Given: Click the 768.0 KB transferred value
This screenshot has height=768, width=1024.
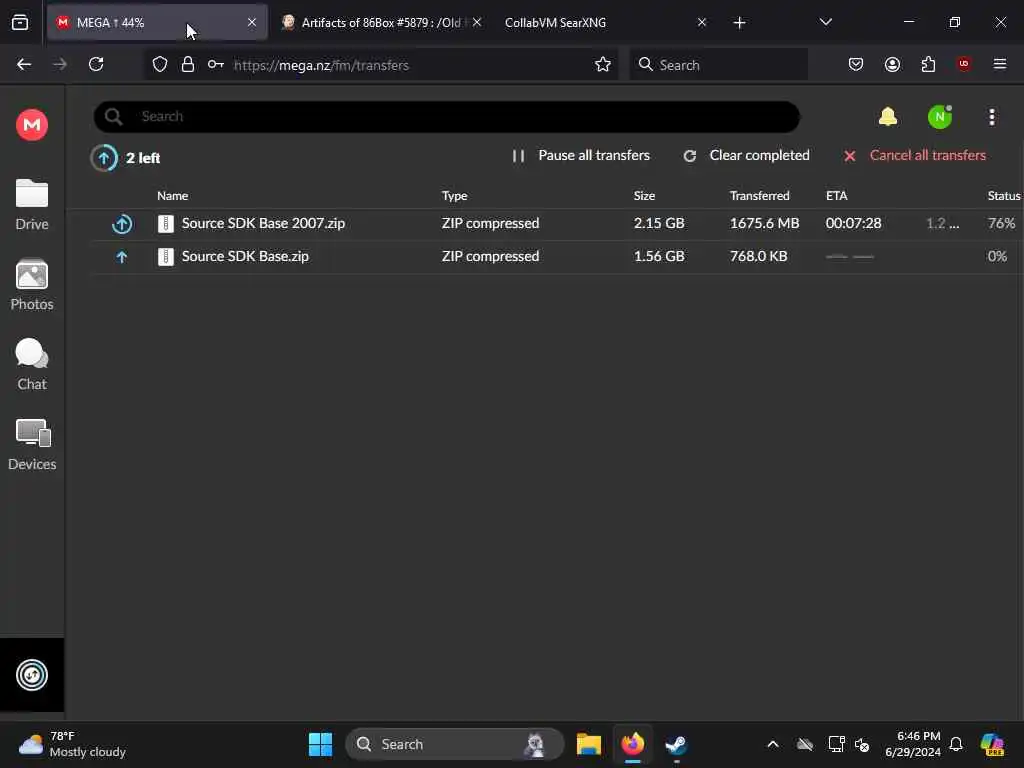Looking at the screenshot, I should tap(758, 256).
